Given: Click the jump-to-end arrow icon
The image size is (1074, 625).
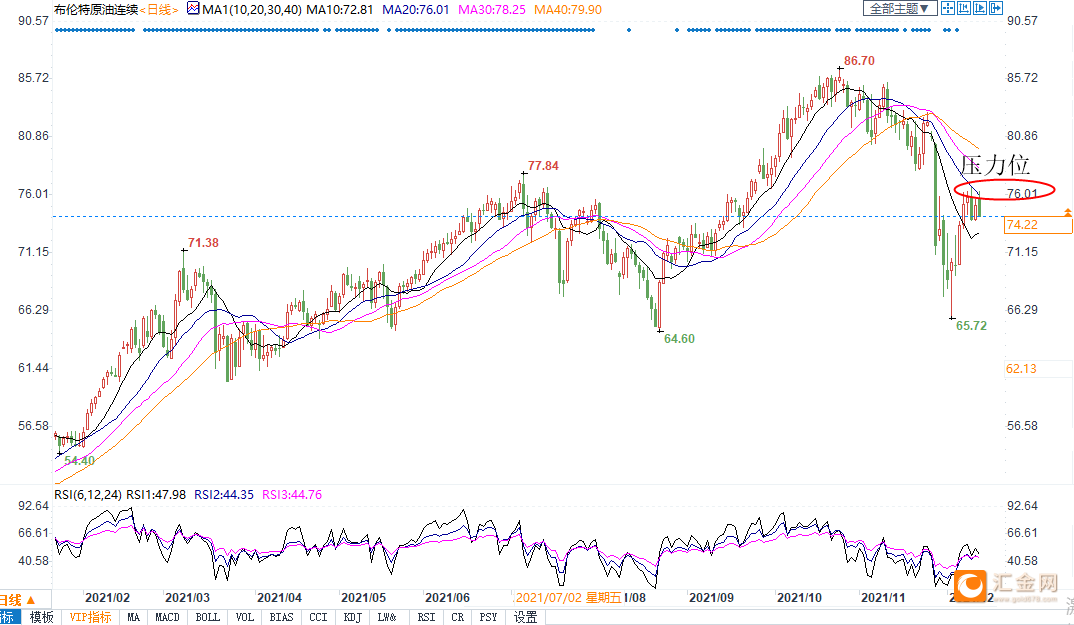Looking at the screenshot, I should tap(996, 8).
